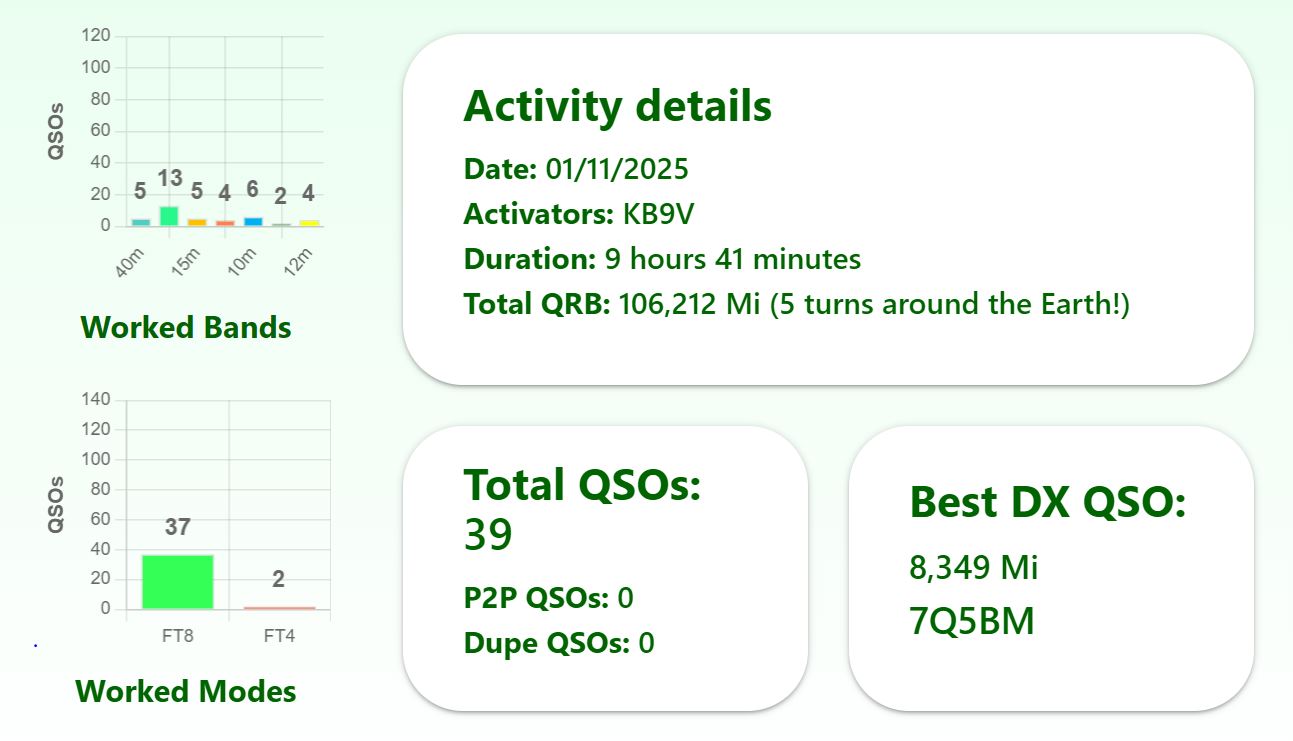Select the blue 10m bar labeled 6

[253, 221]
